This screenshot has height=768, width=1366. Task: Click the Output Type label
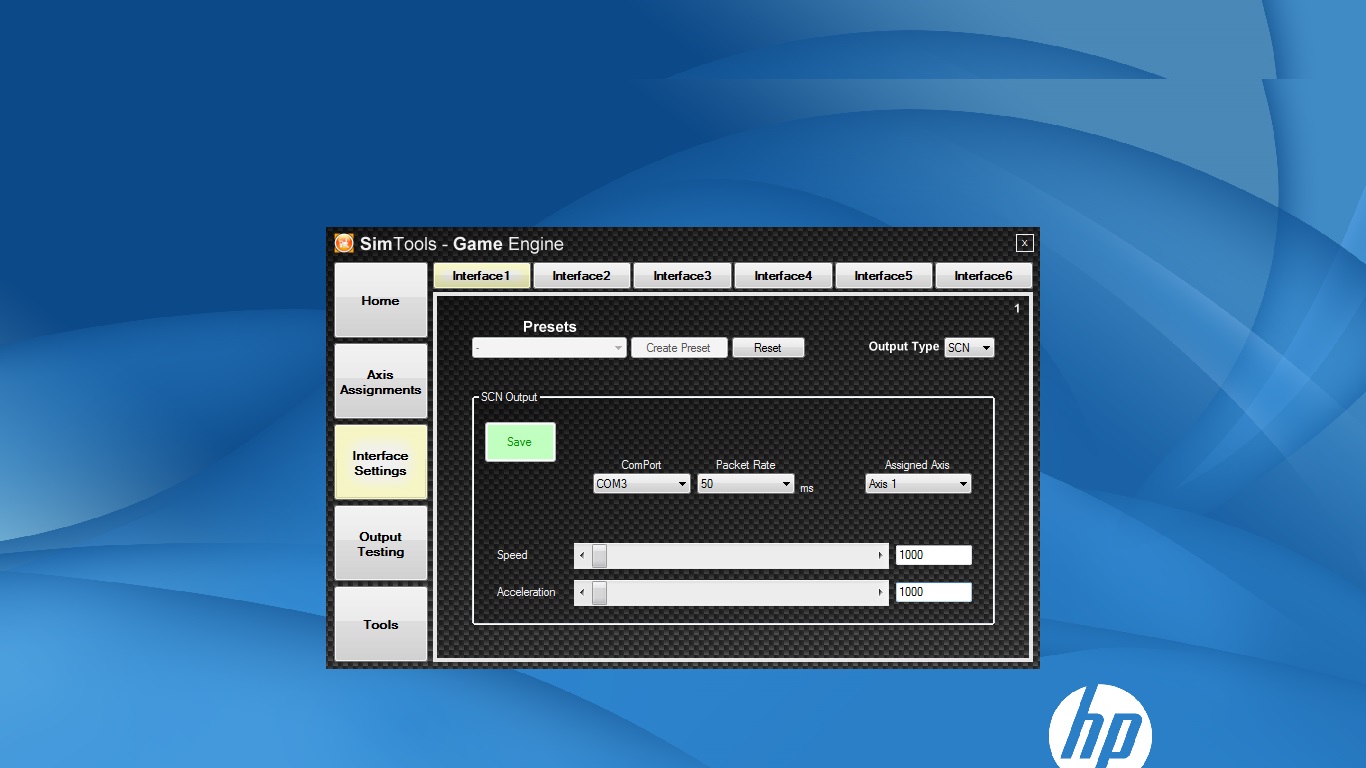click(904, 347)
